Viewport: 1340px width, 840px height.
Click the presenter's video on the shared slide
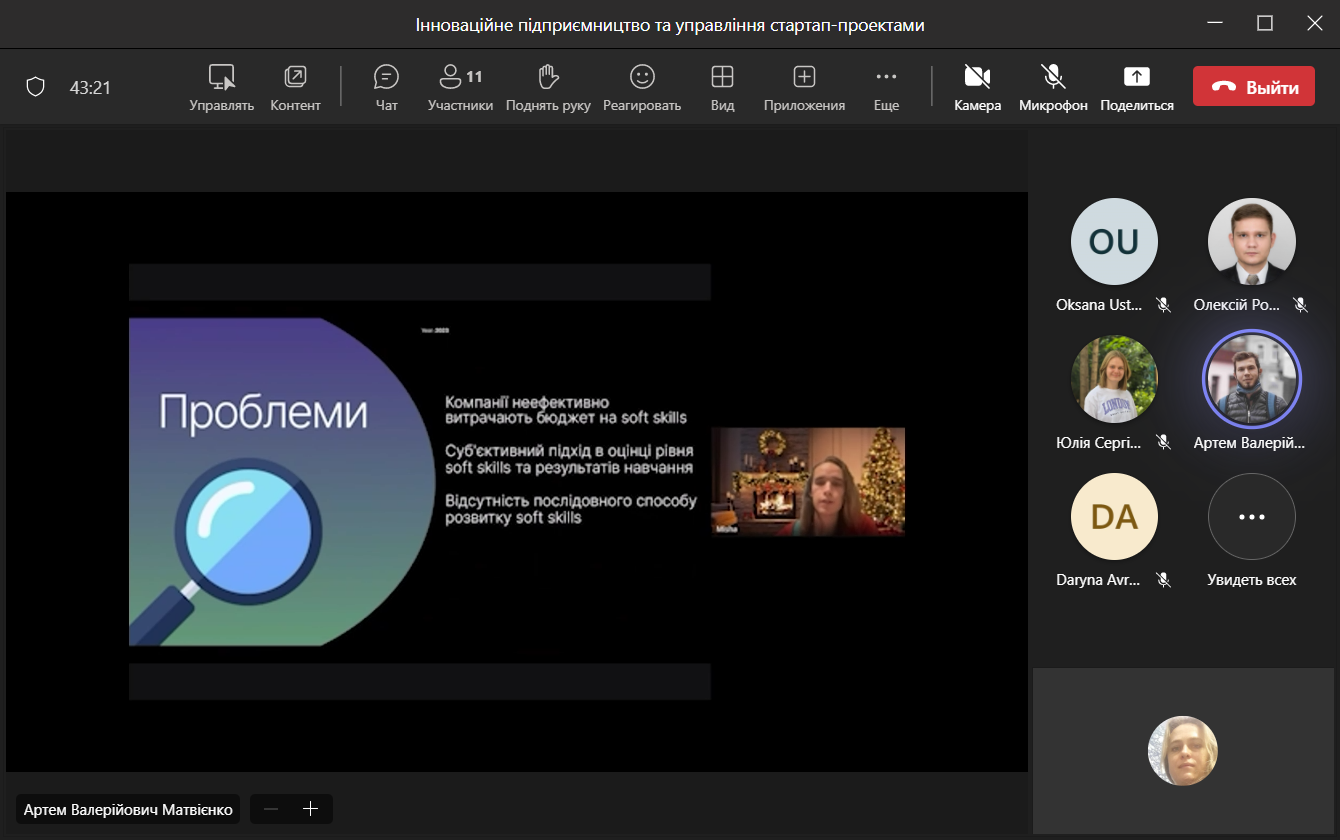pos(808,482)
